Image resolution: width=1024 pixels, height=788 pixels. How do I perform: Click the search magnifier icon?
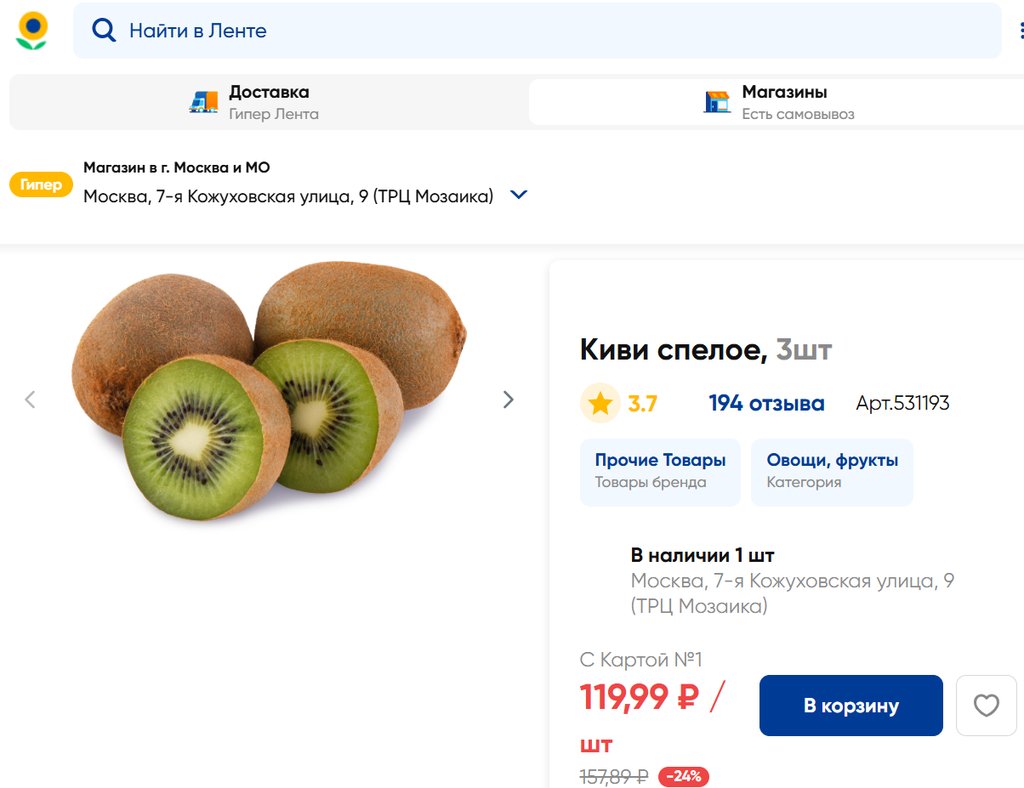click(104, 31)
